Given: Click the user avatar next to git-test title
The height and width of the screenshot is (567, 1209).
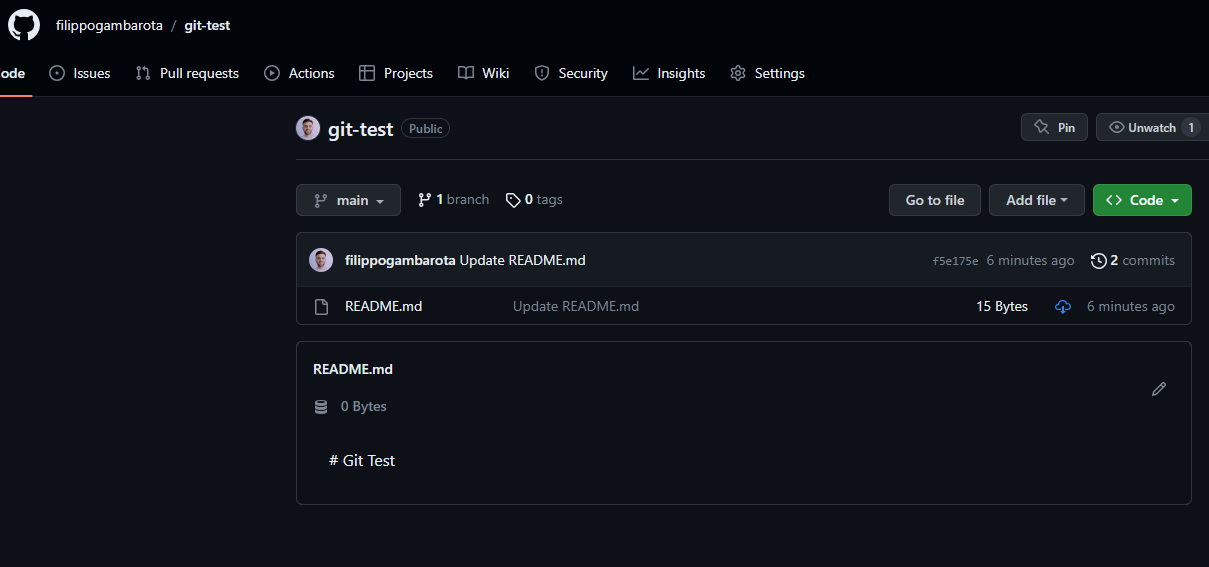Looking at the screenshot, I should point(308,128).
